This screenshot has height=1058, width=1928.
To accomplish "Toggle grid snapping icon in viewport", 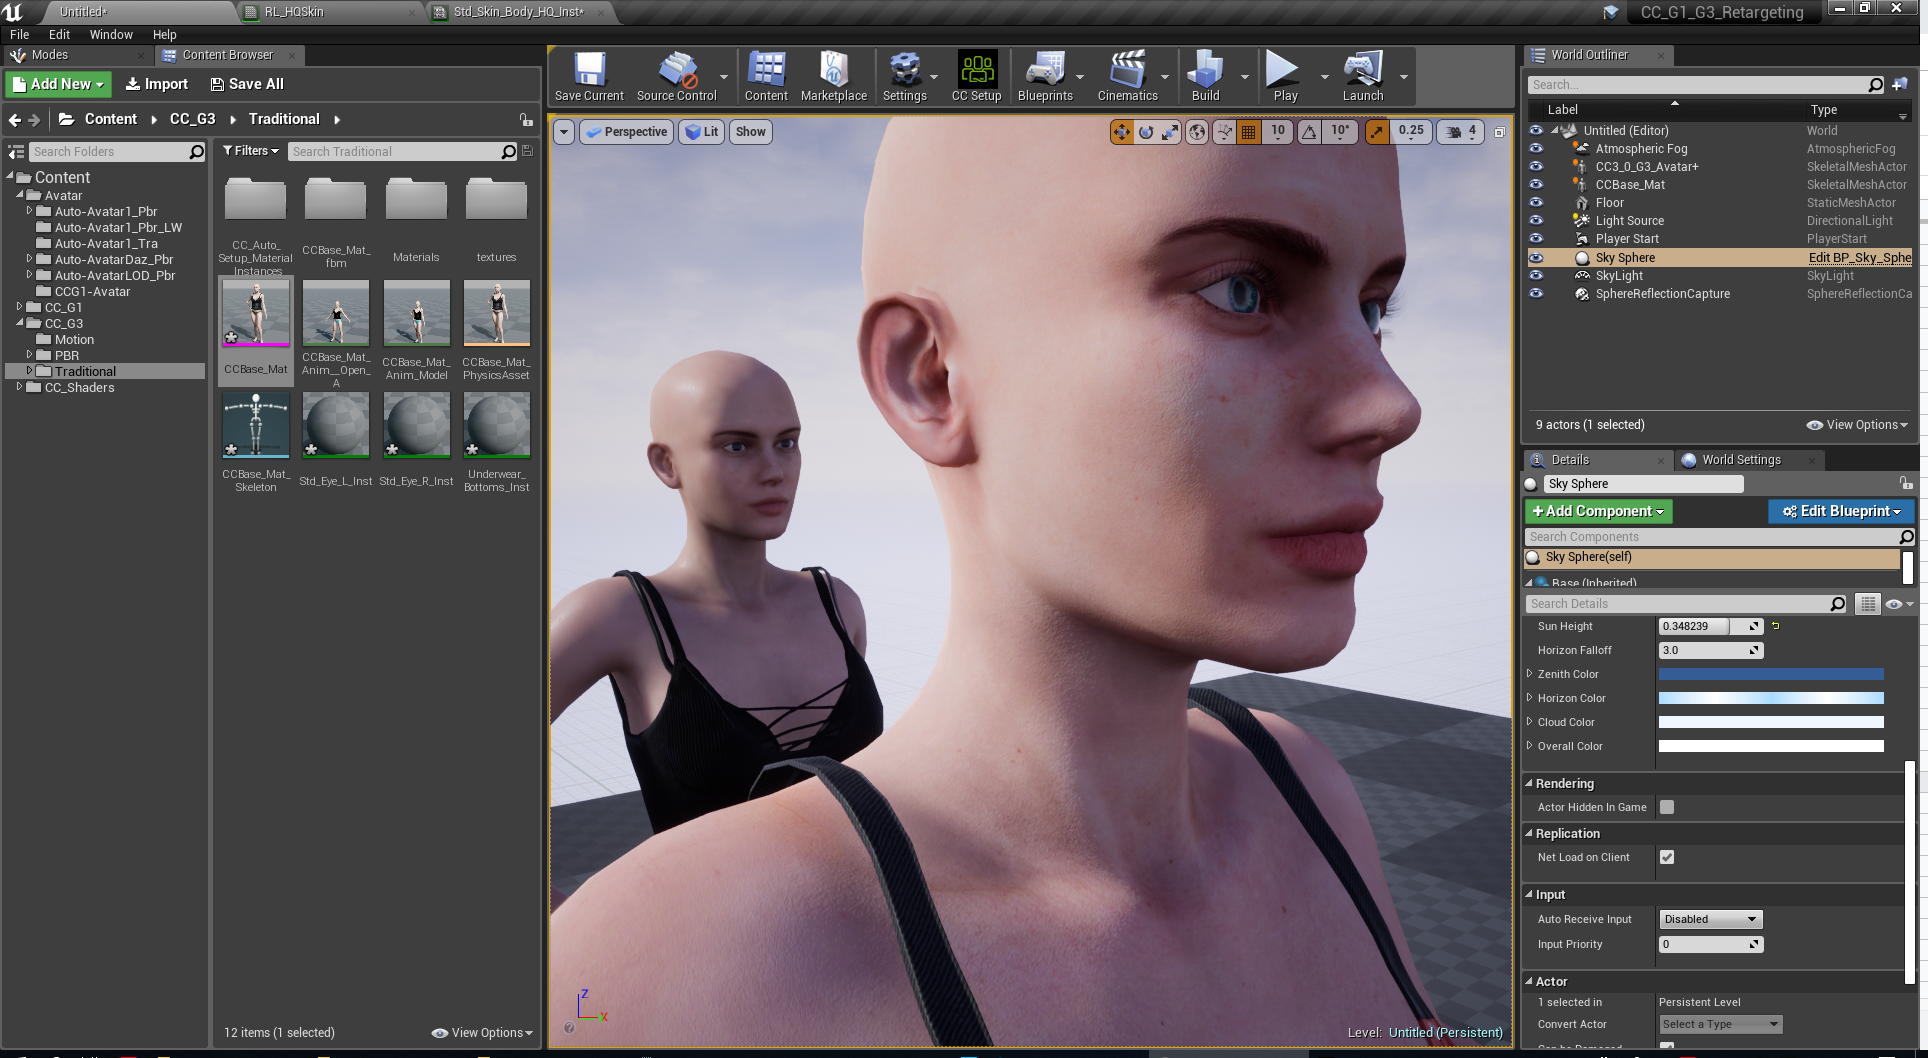I will point(1249,132).
